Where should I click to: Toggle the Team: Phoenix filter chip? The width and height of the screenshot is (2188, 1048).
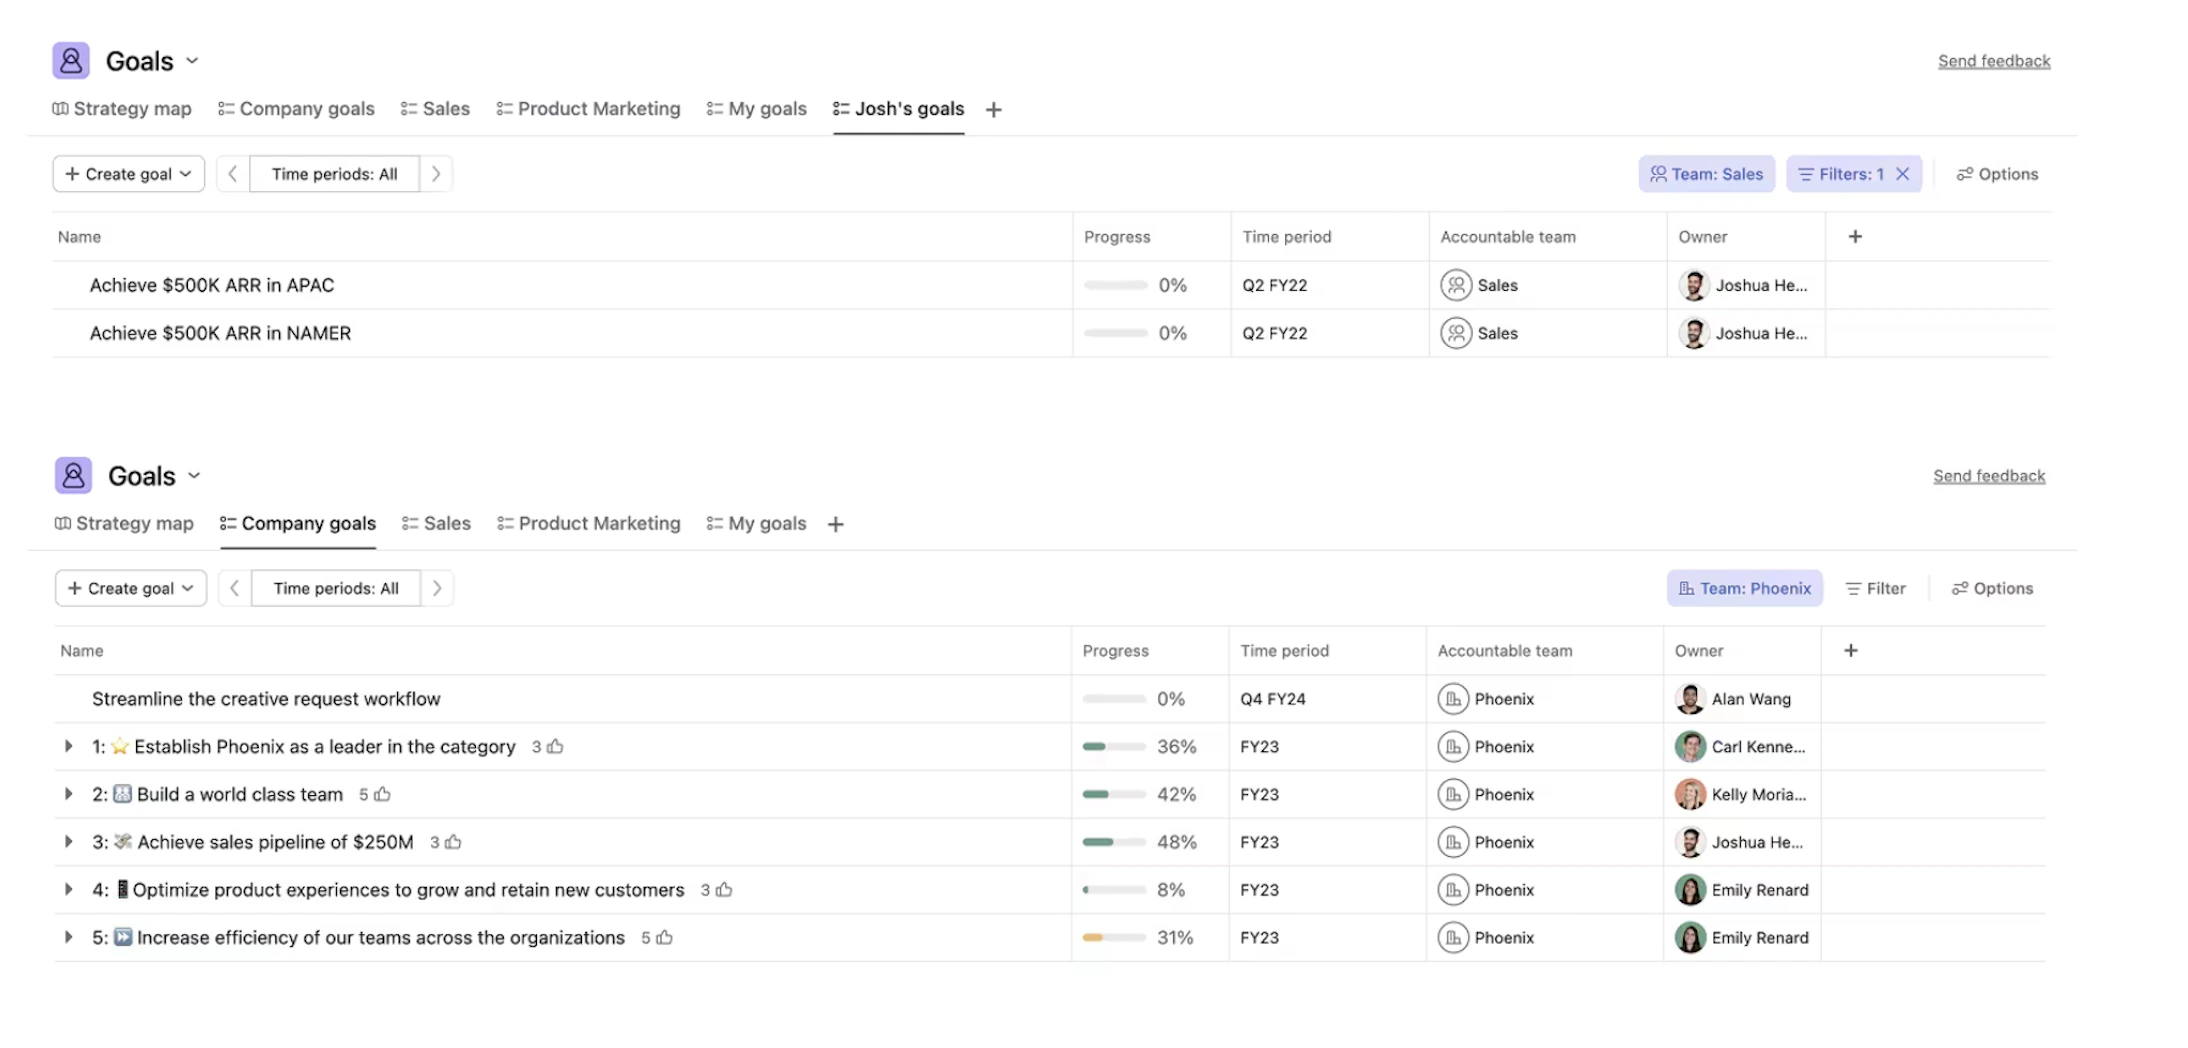point(1744,588)
